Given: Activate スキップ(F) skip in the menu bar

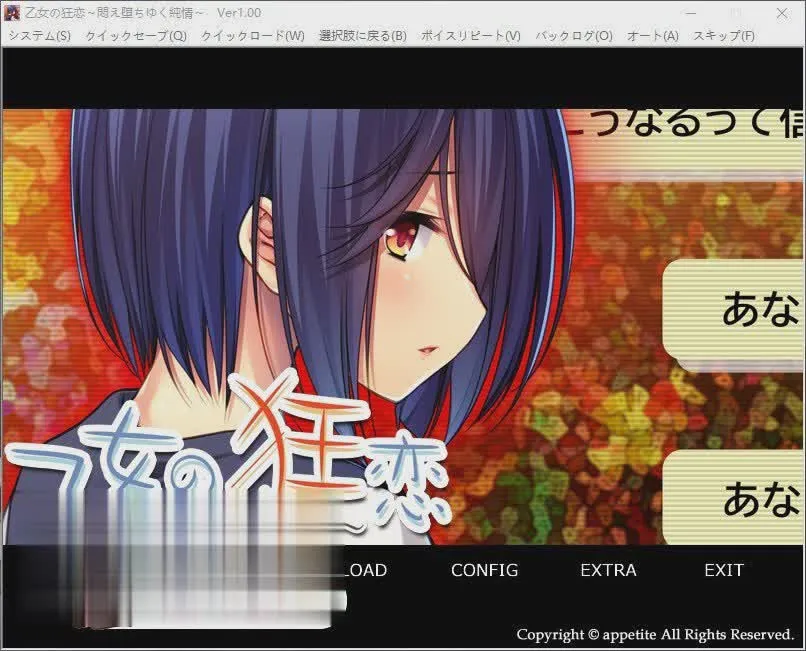Looking at the screenshot, I should [724, 35].
